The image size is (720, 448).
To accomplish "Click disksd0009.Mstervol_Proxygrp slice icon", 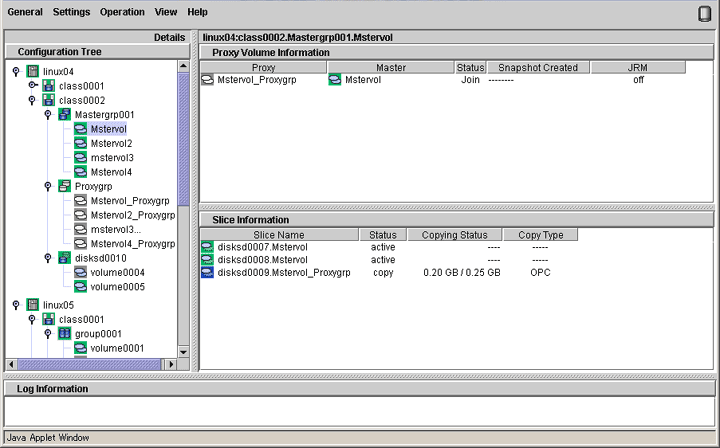I will point(208,272).
